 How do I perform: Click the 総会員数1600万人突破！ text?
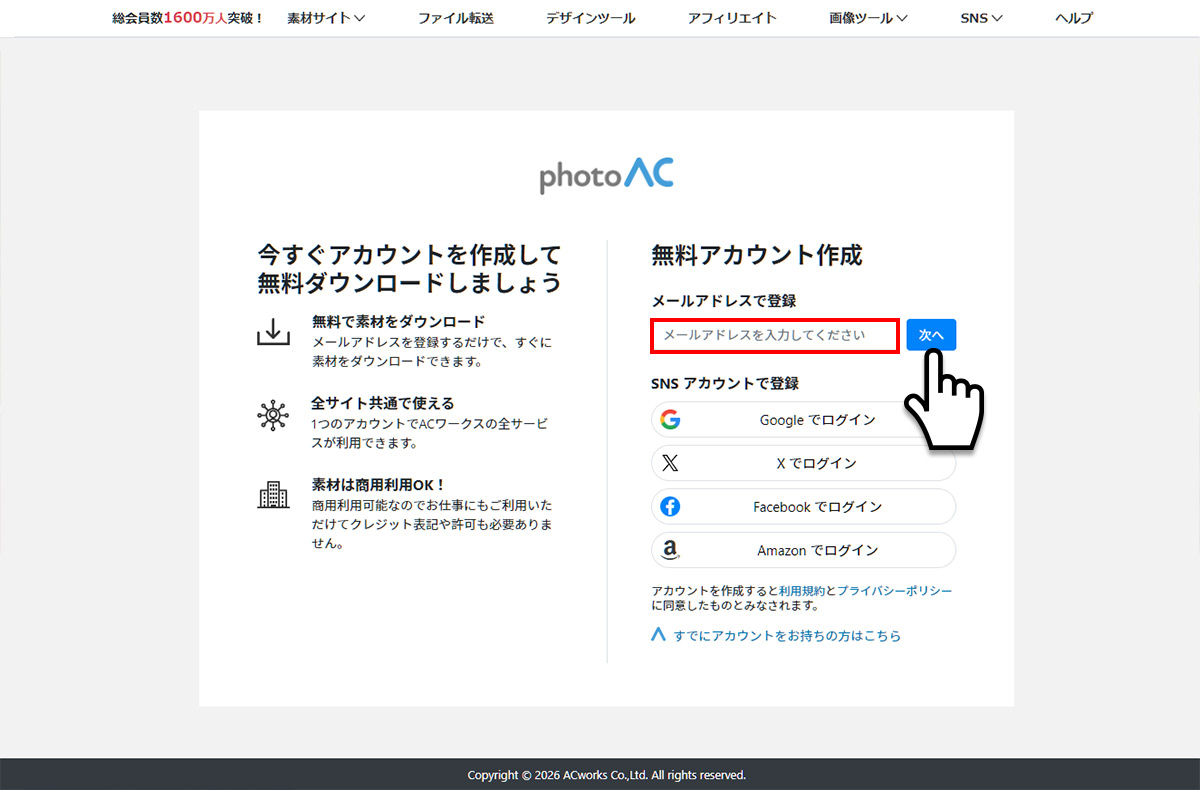tap(188, 18)
